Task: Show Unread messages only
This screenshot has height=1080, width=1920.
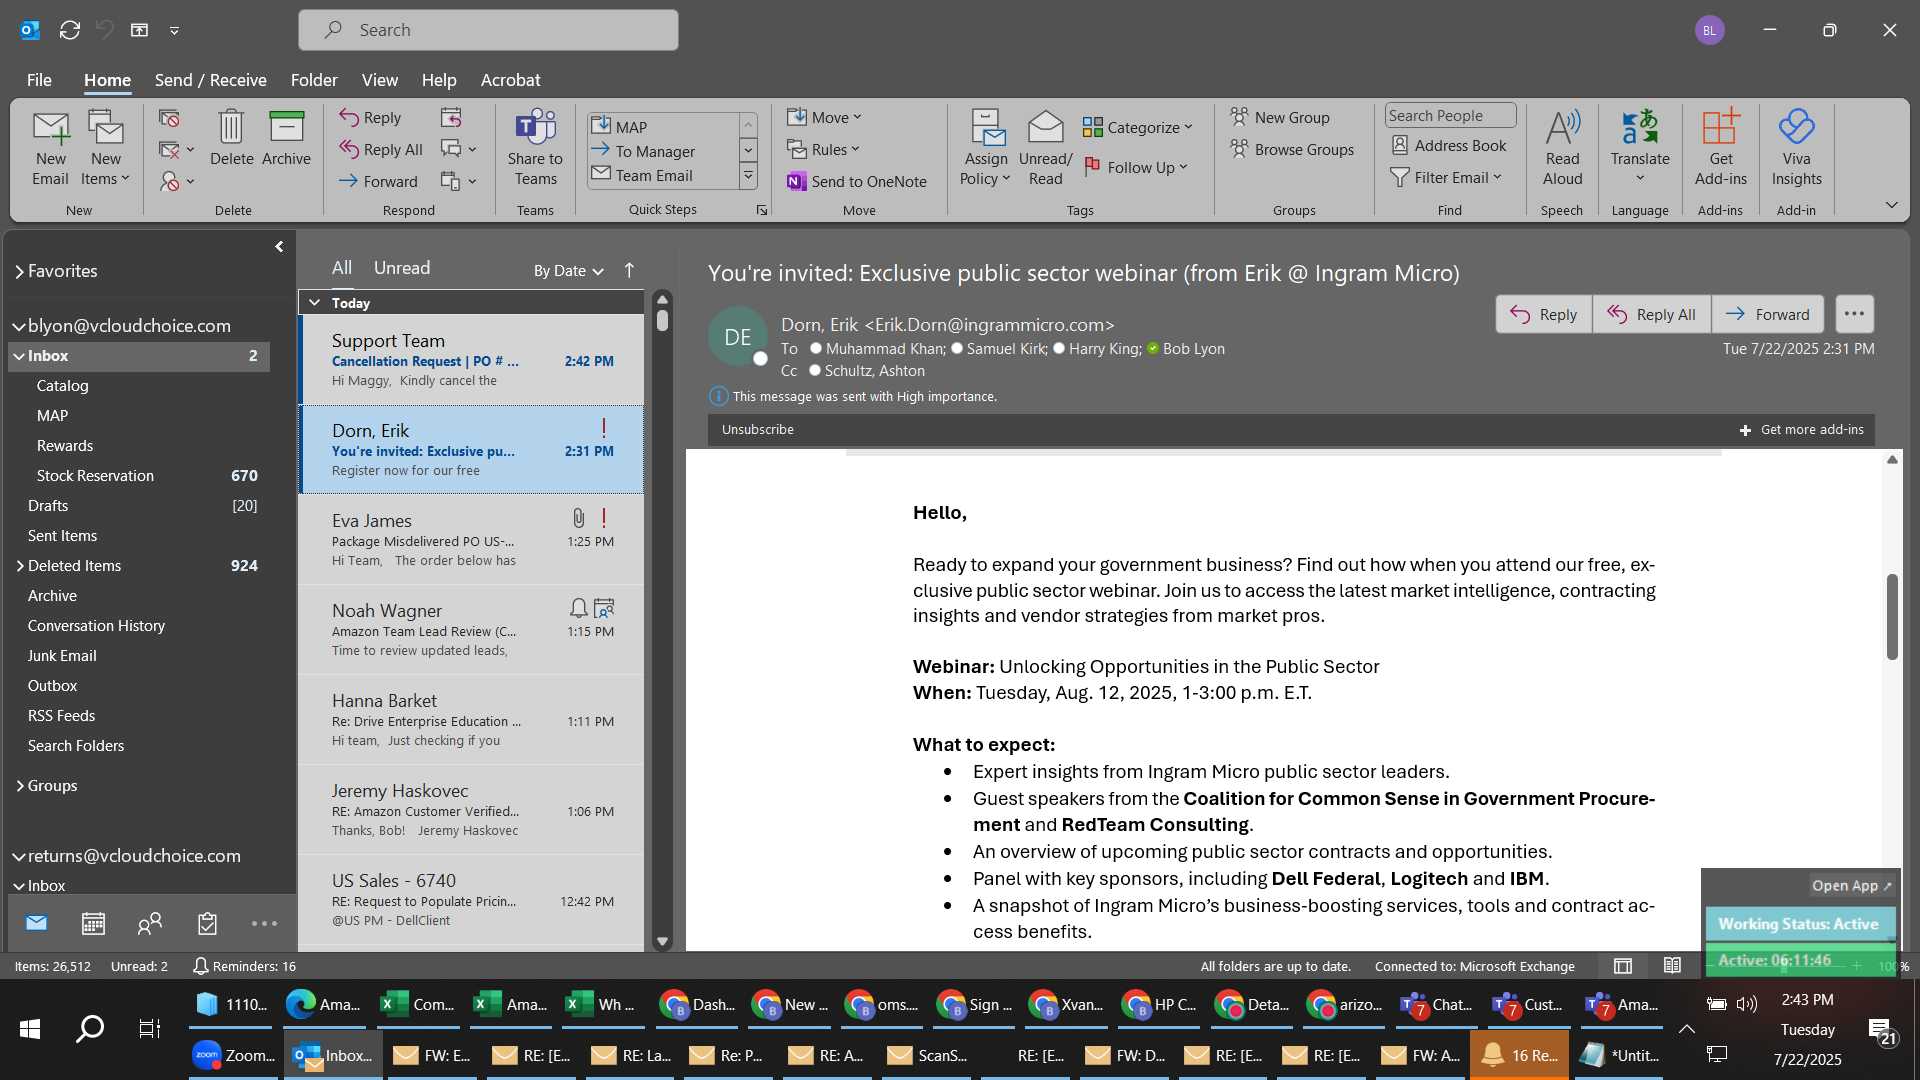Action: click(x=402, y=268)
